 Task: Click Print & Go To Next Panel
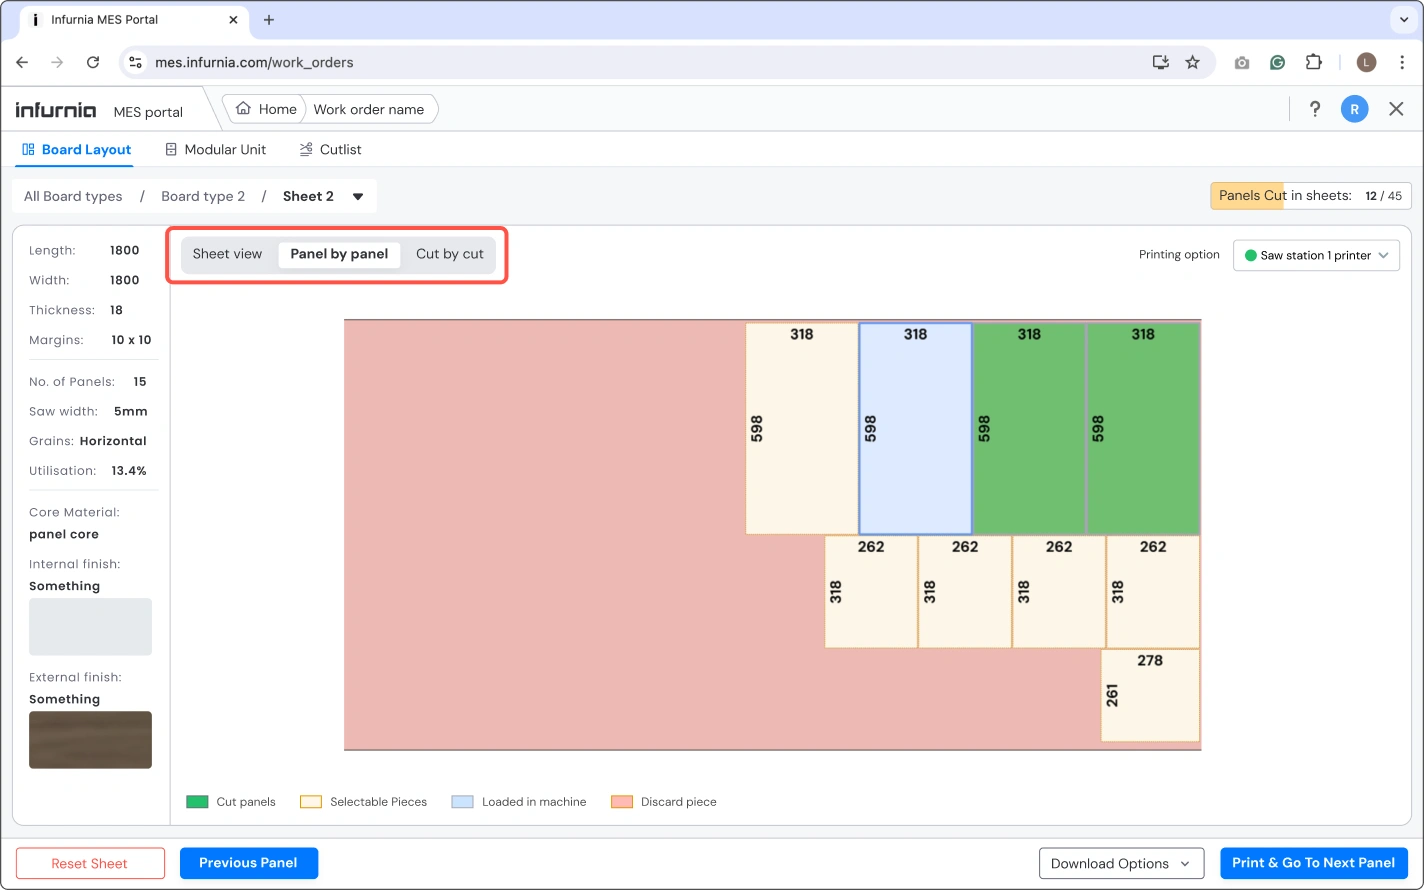point(1314,863)
